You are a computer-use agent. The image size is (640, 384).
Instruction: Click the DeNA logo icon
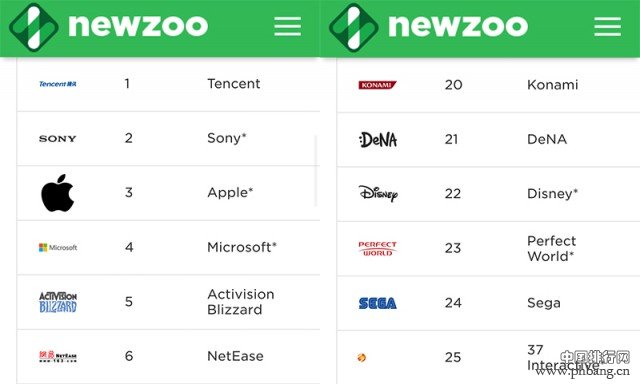pos(378,140)
